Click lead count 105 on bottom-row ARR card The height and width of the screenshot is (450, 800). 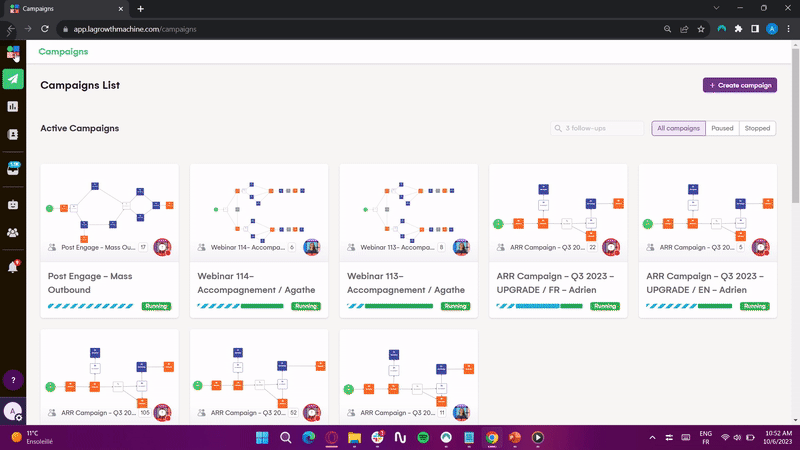pos(145,412)
